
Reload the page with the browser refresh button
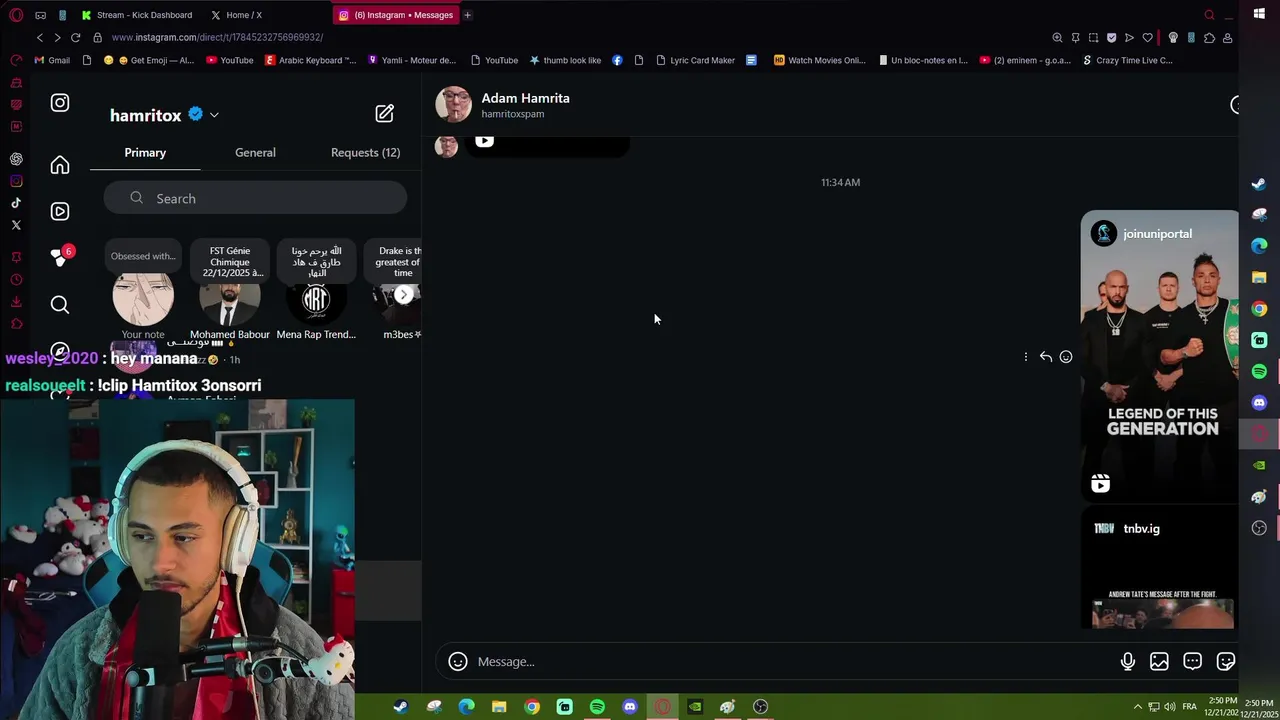(75, 37)
